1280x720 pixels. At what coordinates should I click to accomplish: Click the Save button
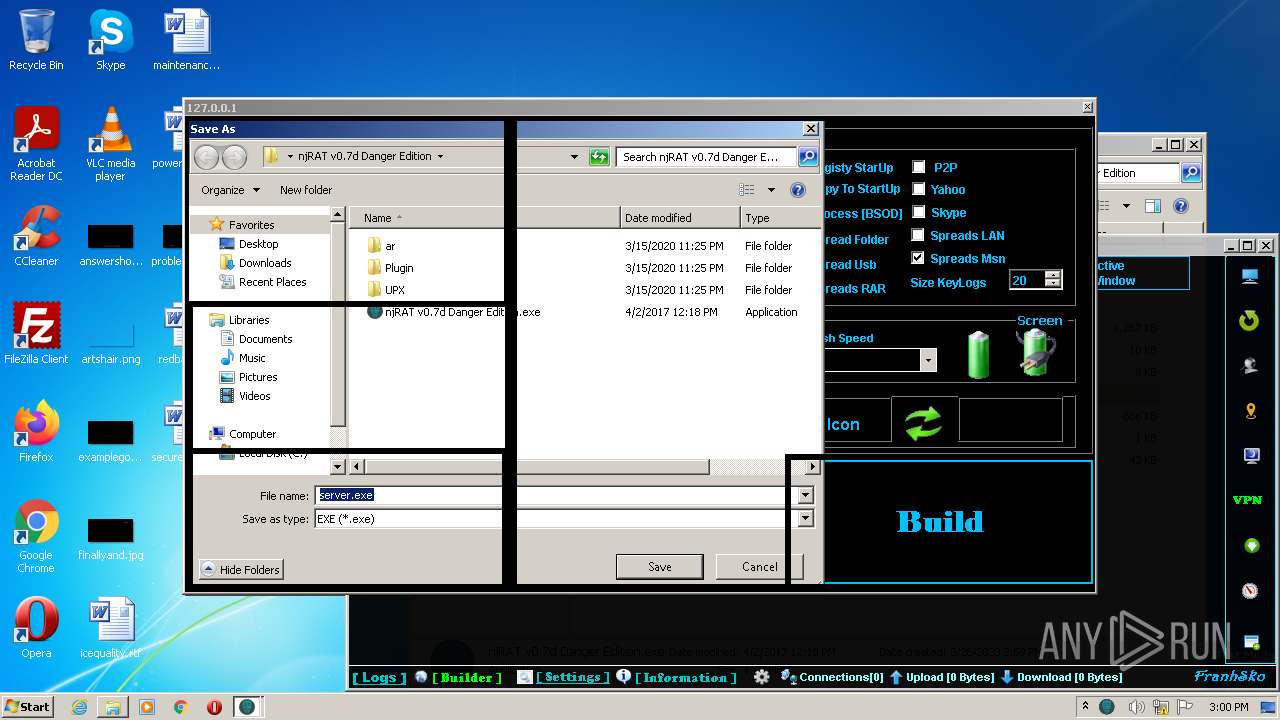(660, 567)
